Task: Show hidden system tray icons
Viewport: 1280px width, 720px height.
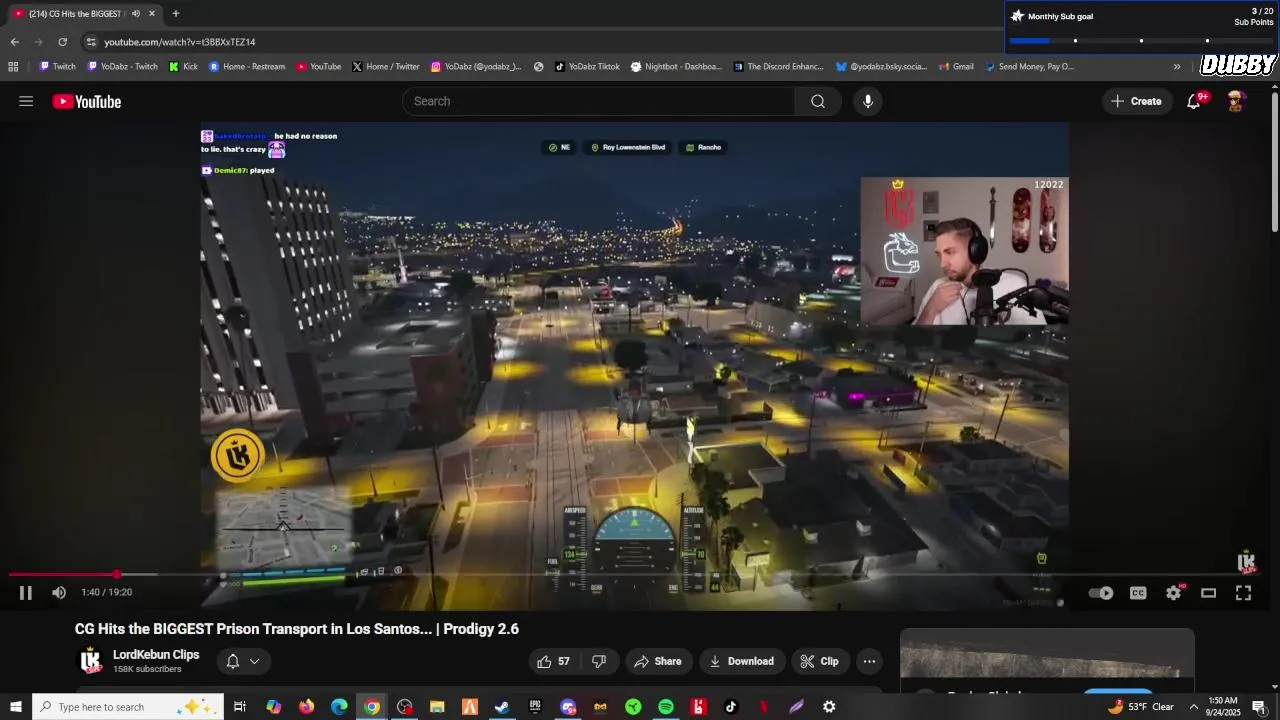Action: coord(1193,707)
